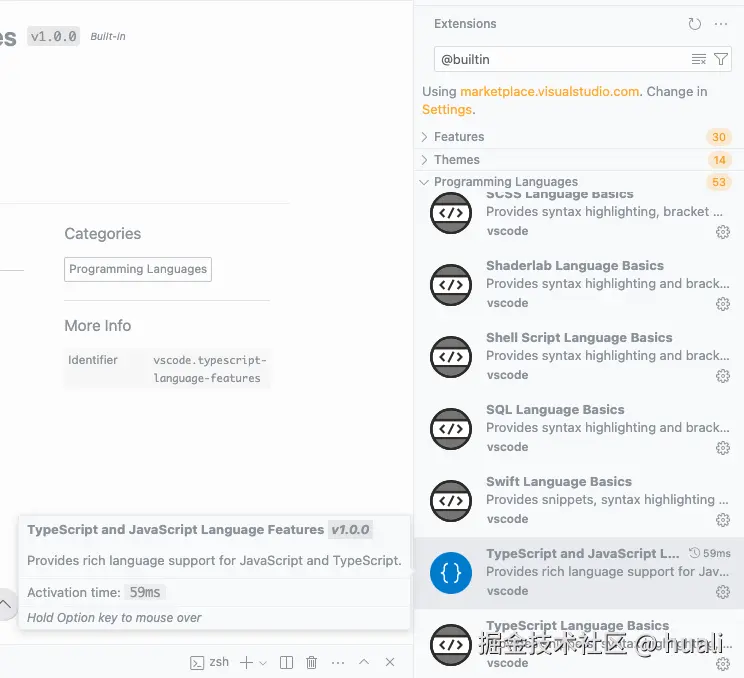Clear the extensions search results
The image size is (744, 678).
(x=698, y=59)
